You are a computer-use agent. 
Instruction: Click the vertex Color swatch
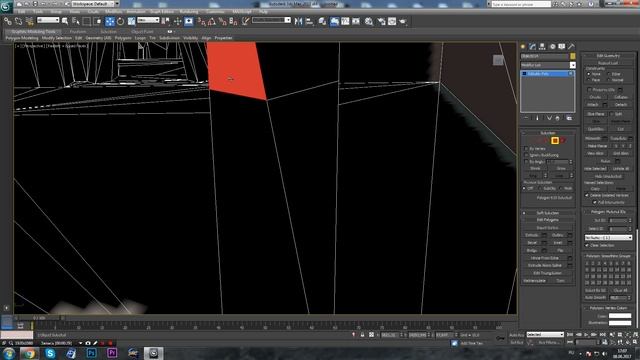pos(620,316)
